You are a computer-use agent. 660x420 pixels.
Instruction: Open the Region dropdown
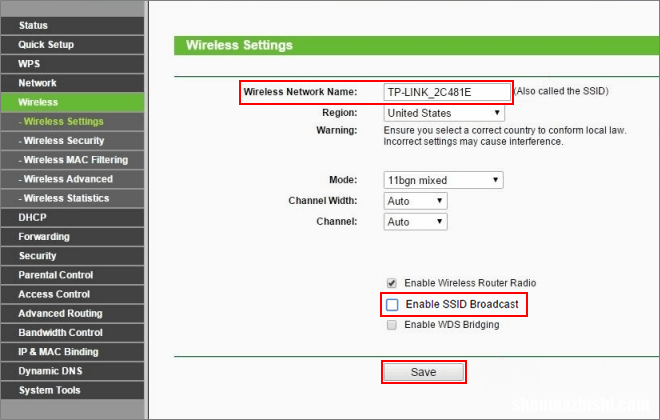click(444, 113)
